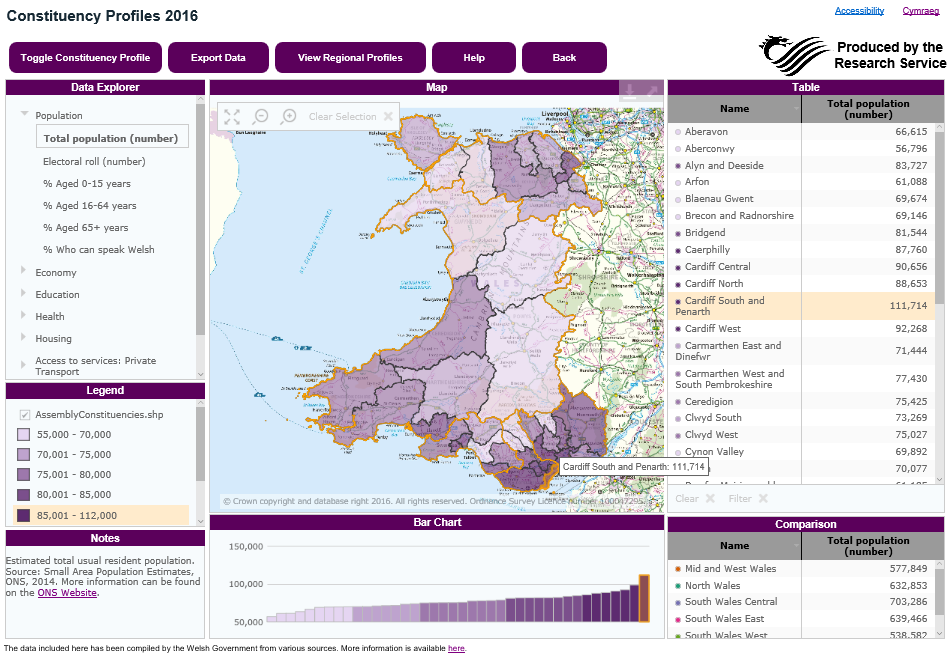Click the Help button
The width and height of the screenshot is (950, 658).
473,57
